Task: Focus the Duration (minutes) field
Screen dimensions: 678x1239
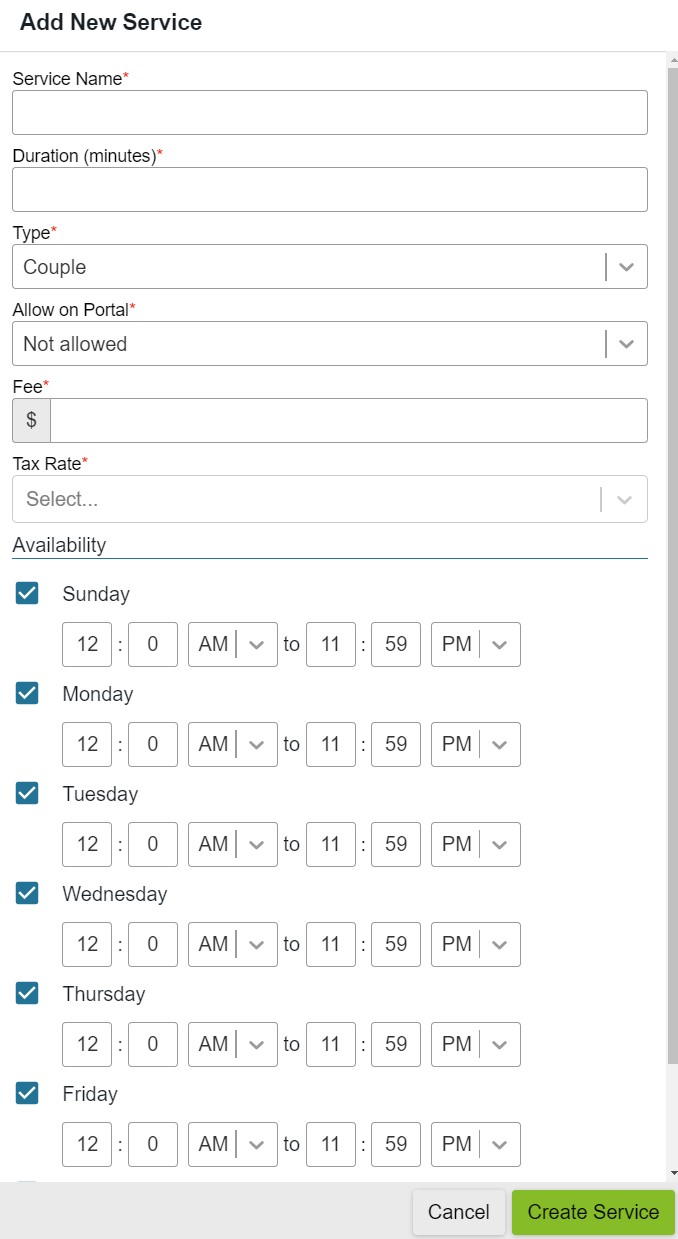Action: click(x=329, y=189)
